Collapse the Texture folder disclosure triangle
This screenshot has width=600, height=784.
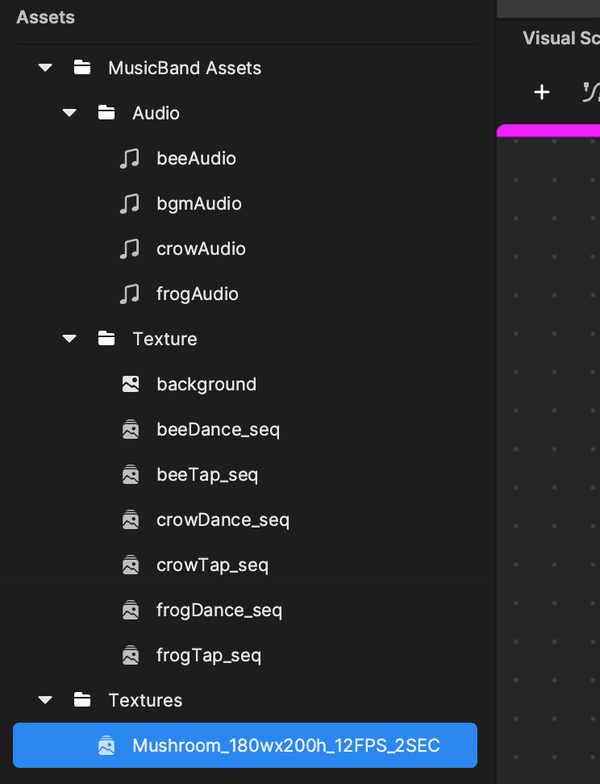point(69,339)
